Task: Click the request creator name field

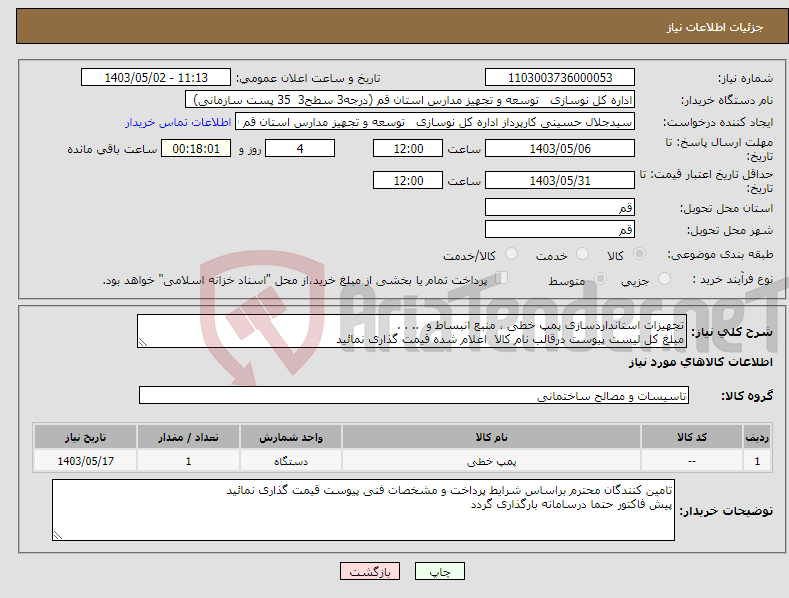Action: [435, 122]
